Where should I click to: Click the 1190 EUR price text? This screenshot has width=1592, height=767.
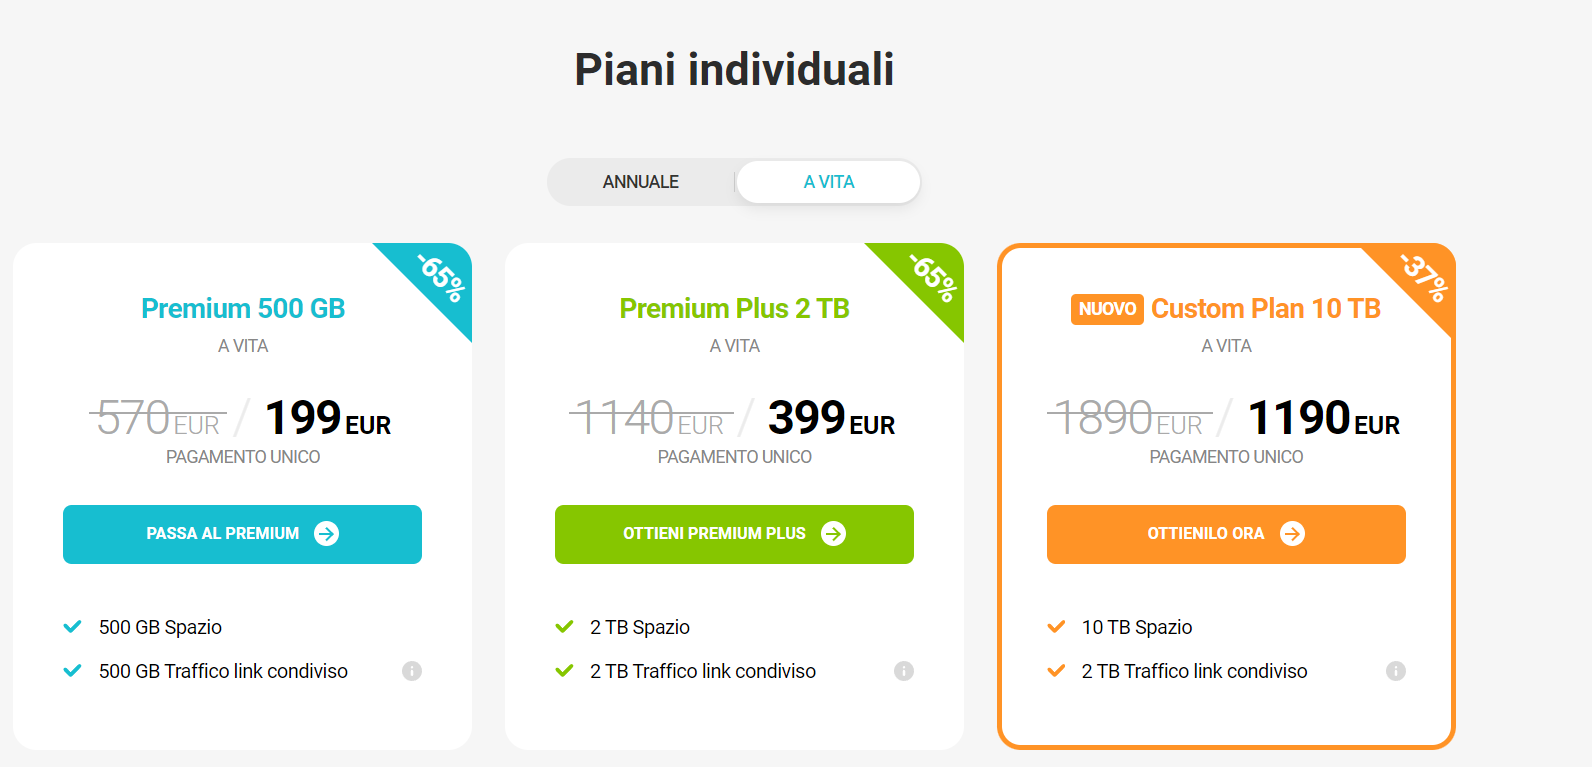coord(1323,418)
